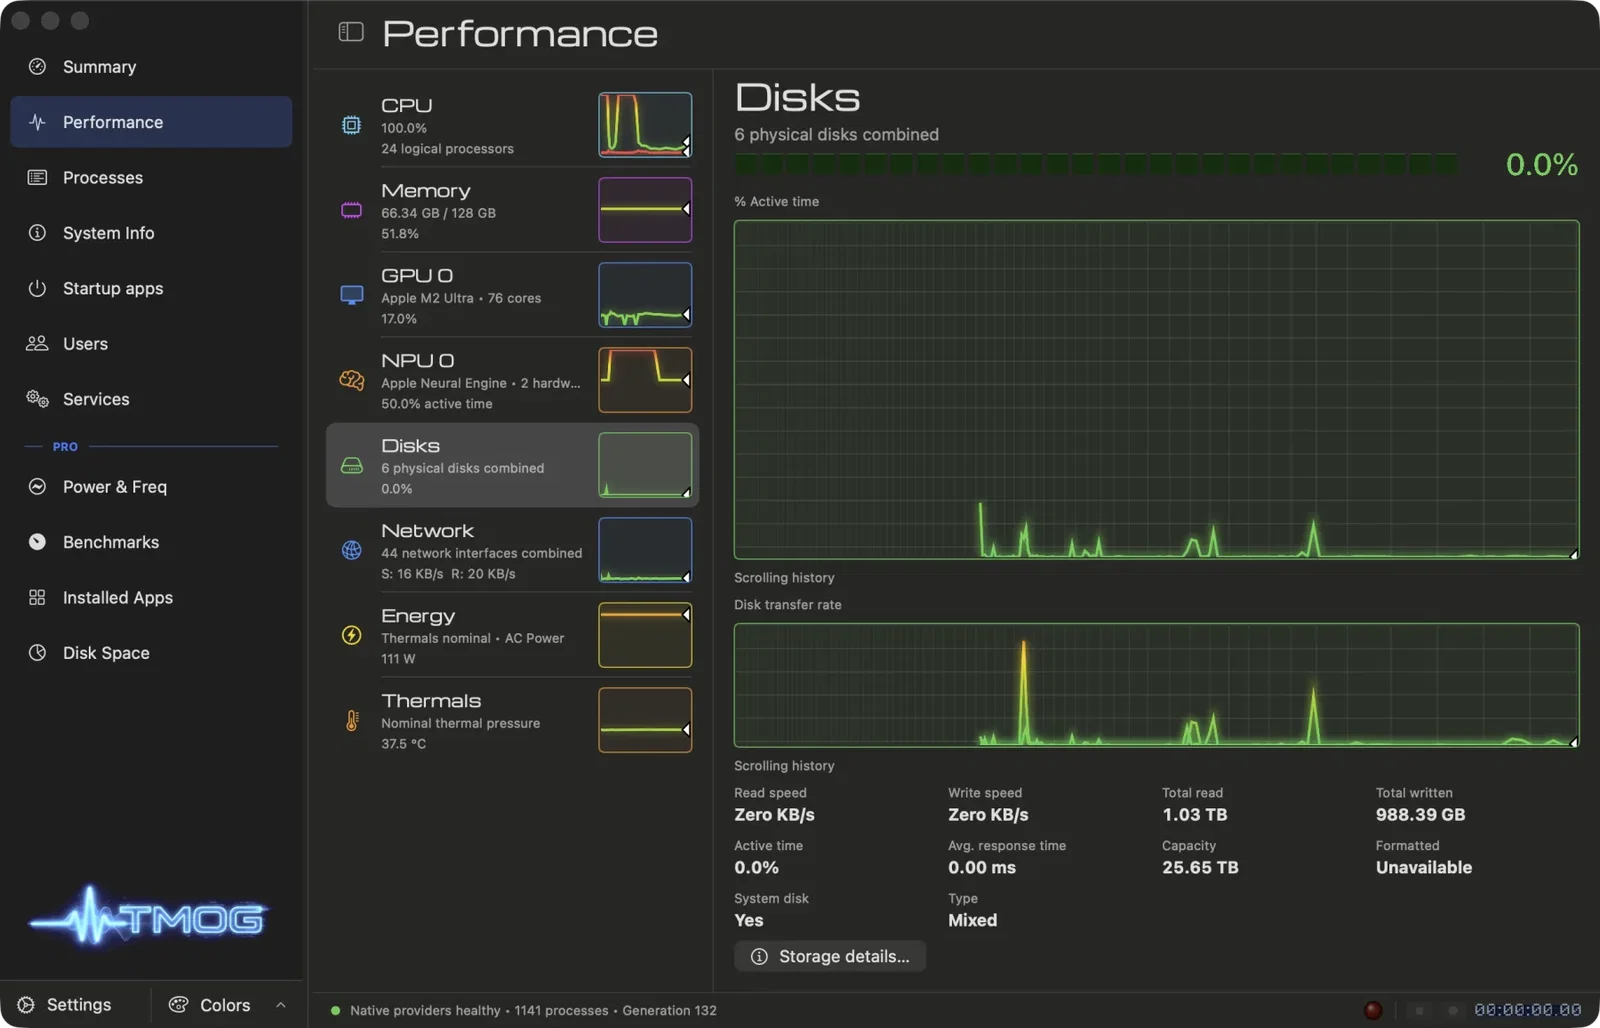Select the Memory performance thumbnail graph

[x=645, y=210]
